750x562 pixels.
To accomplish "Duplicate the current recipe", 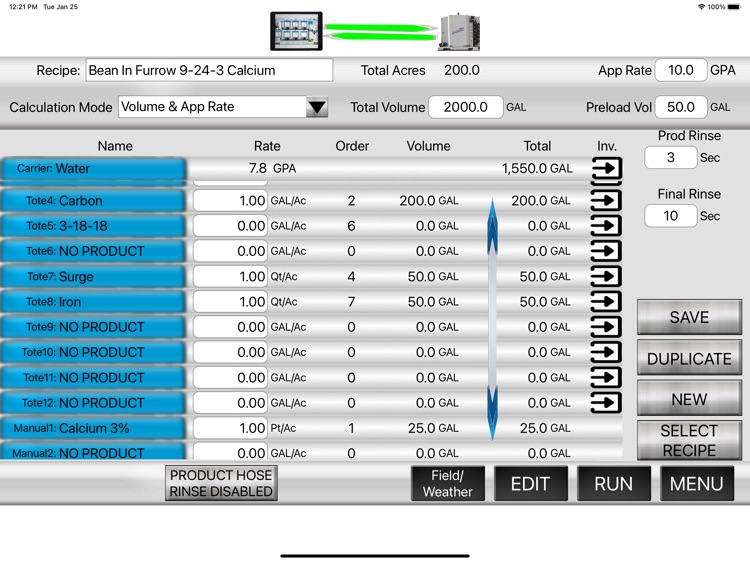I will (689, 358).
